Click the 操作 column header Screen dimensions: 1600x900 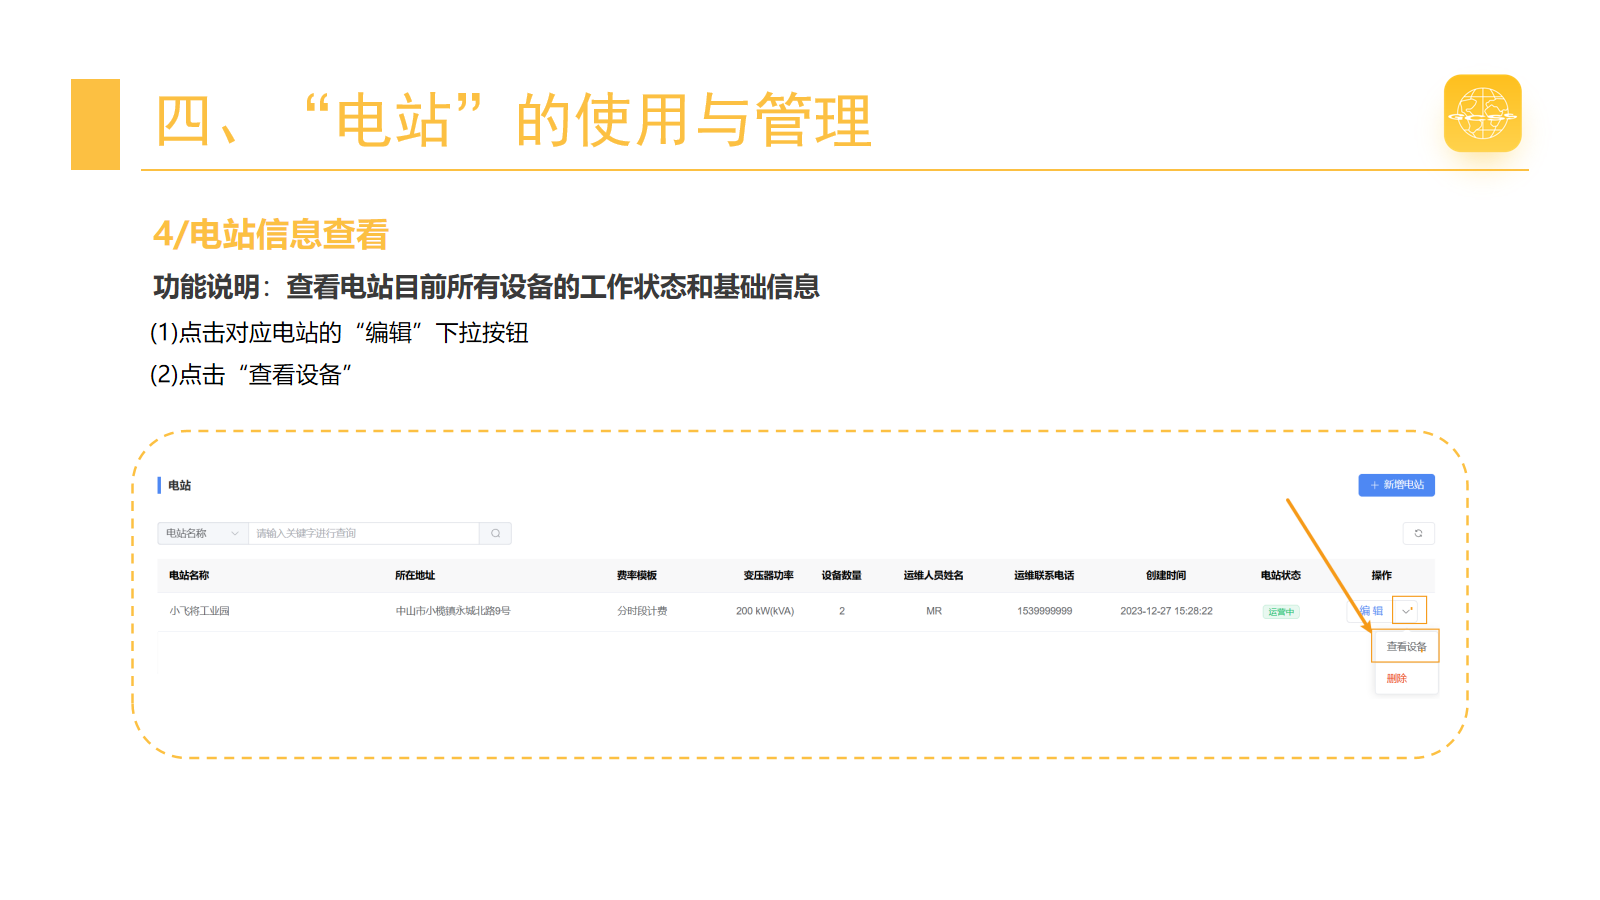coord(1381,575)
